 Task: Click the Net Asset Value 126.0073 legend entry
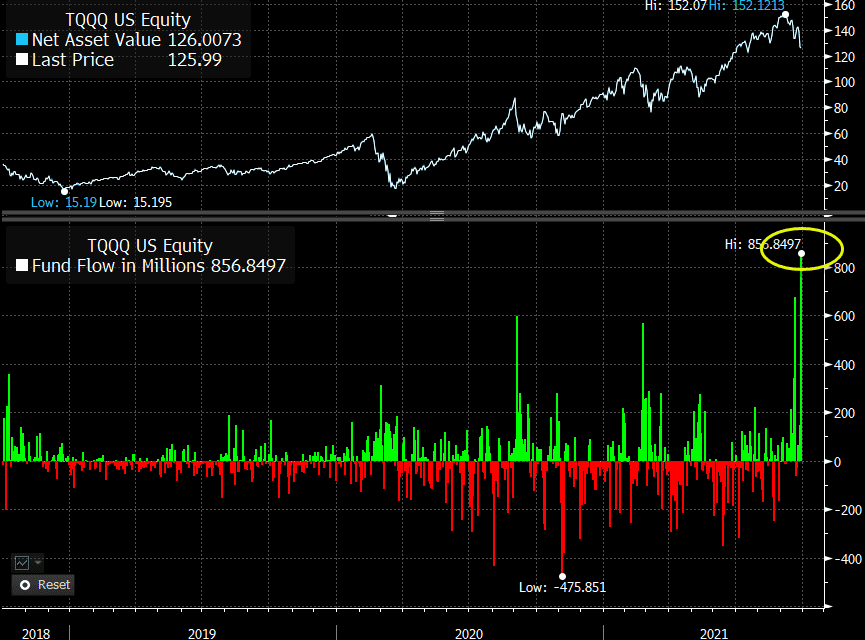(x=129, y=40)
